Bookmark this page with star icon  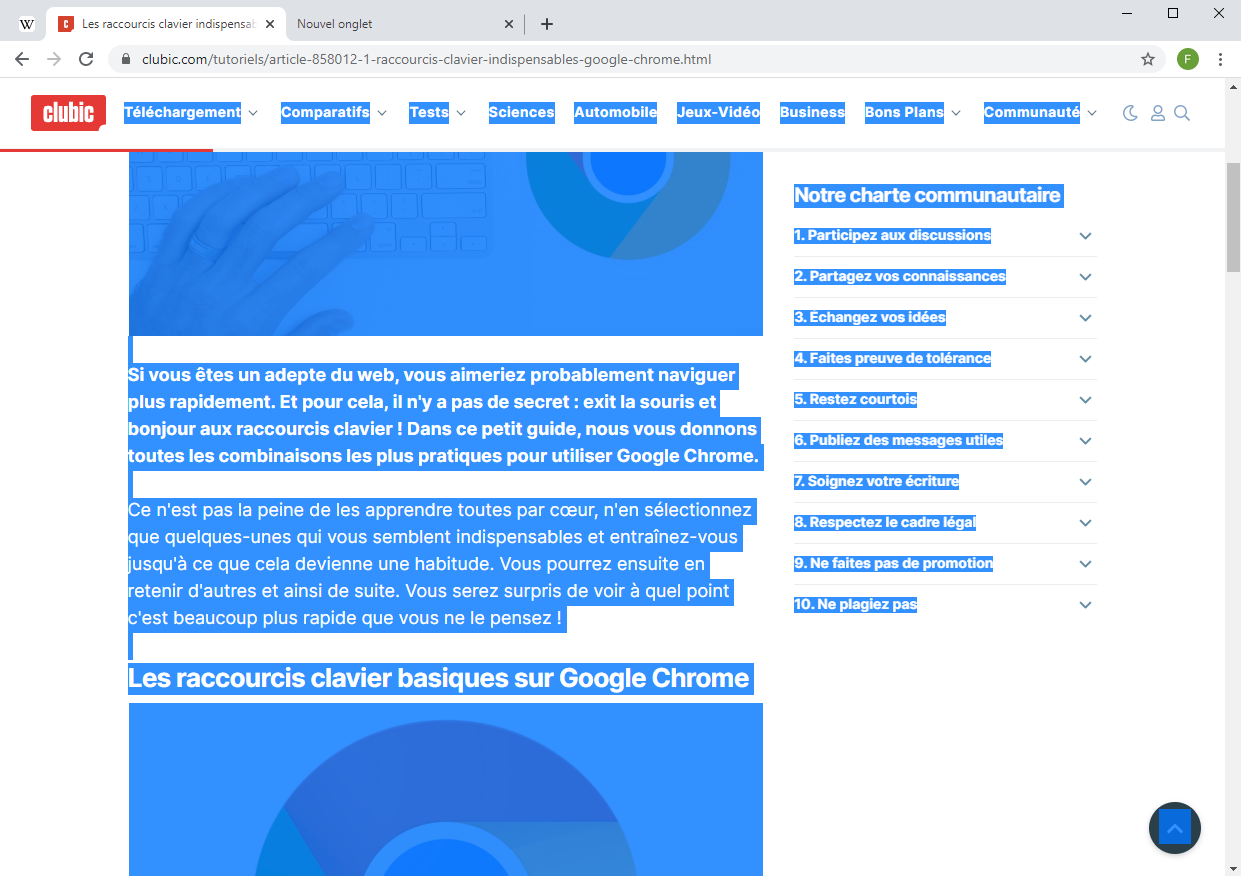tap(1148, 59)
